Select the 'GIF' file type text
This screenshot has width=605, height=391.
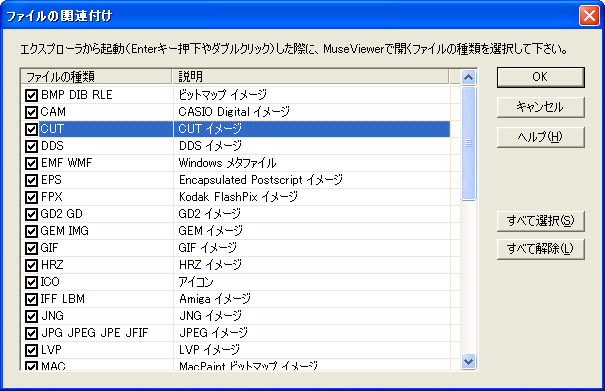(x=49, y=248)
